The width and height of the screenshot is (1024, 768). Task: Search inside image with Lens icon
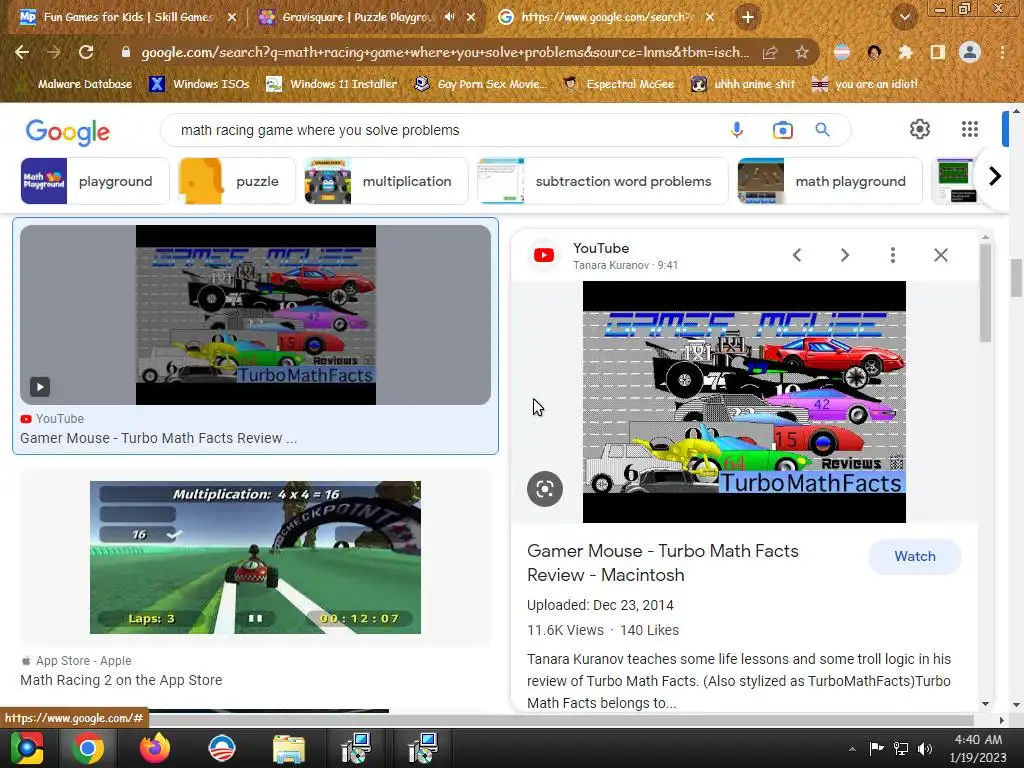tap(545, 488)
